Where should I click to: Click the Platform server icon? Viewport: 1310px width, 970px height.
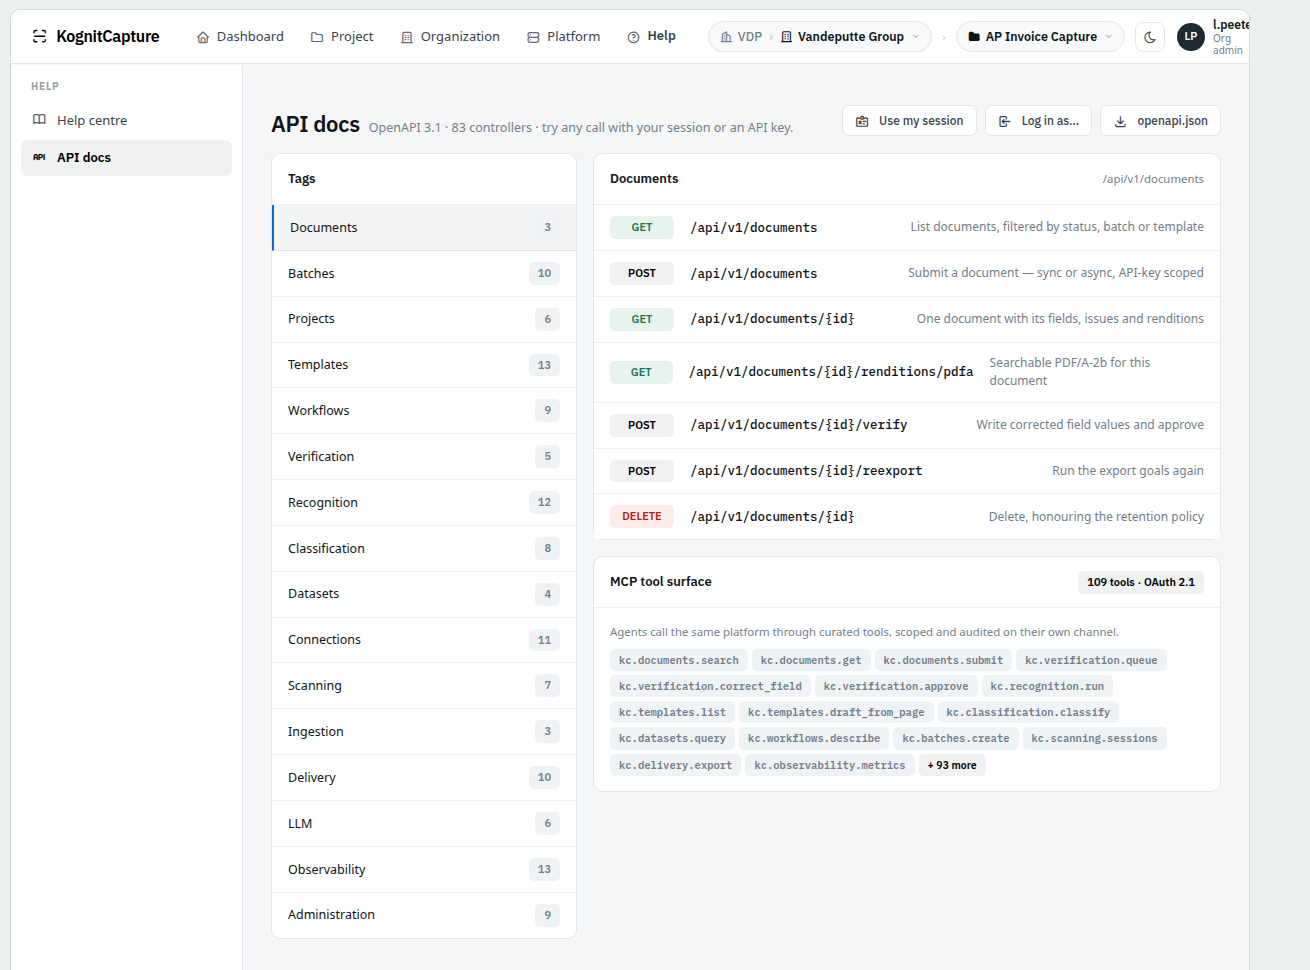click(x=533, y=37)
